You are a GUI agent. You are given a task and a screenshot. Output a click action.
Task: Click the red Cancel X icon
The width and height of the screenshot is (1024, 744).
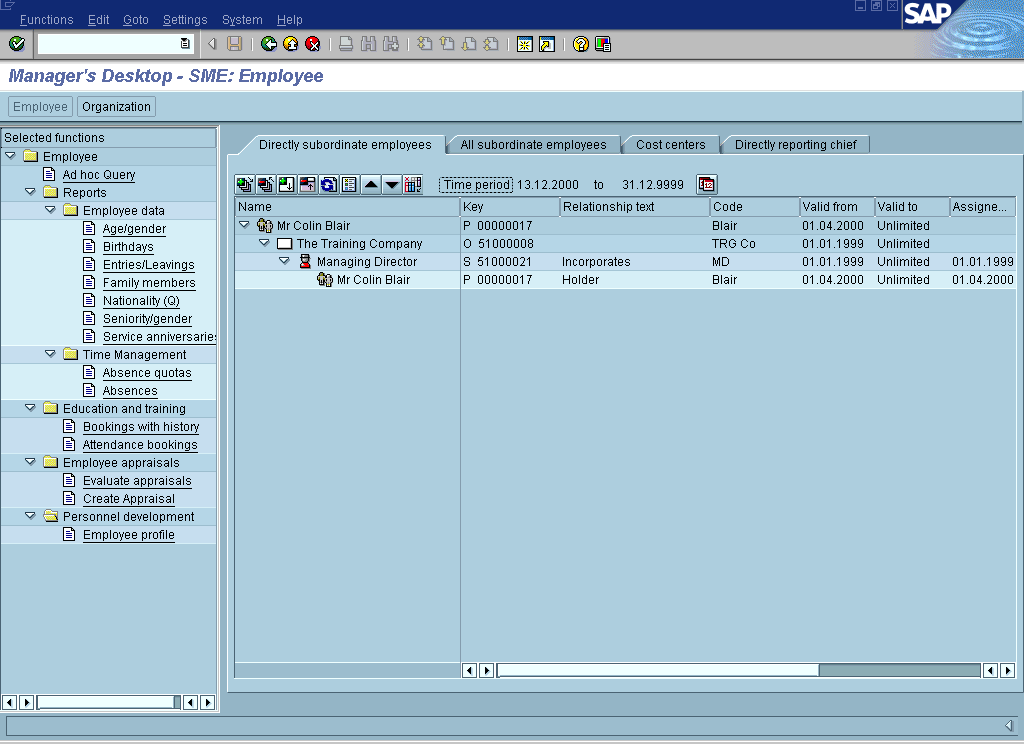[313, 44]
